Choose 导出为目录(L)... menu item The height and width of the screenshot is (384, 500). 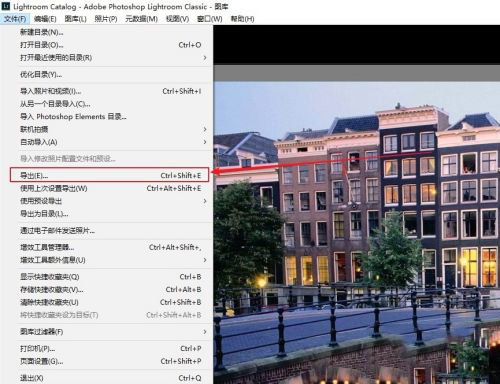[107, 214]
